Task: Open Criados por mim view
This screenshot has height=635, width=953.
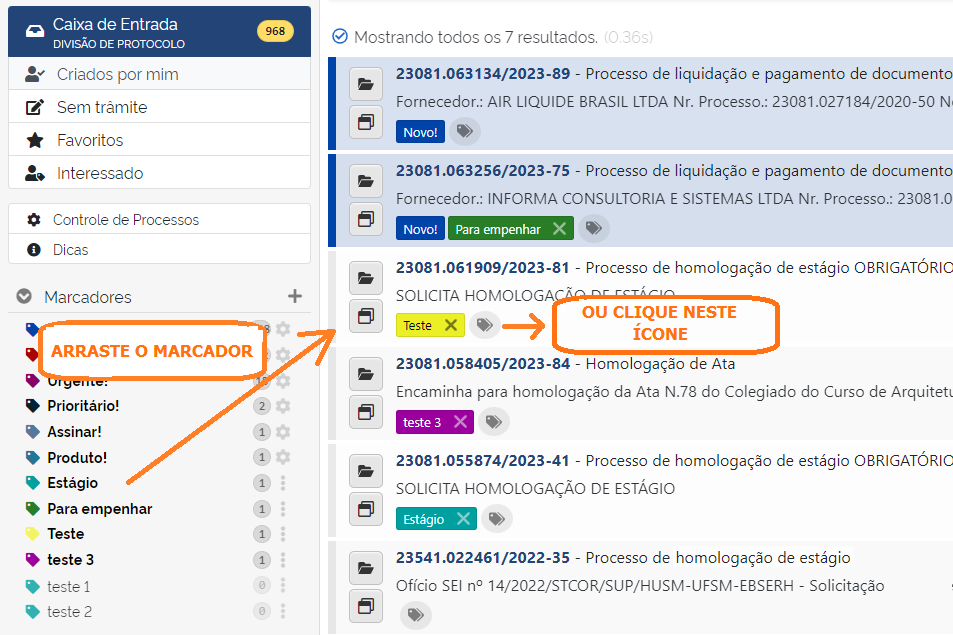Action: (117, 74)
